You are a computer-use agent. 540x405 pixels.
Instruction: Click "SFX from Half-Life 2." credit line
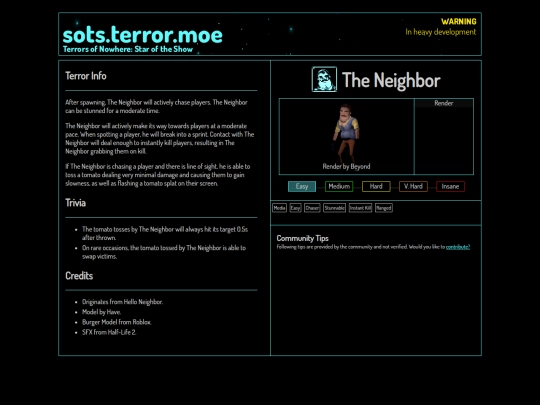click(x=109, y=332)
